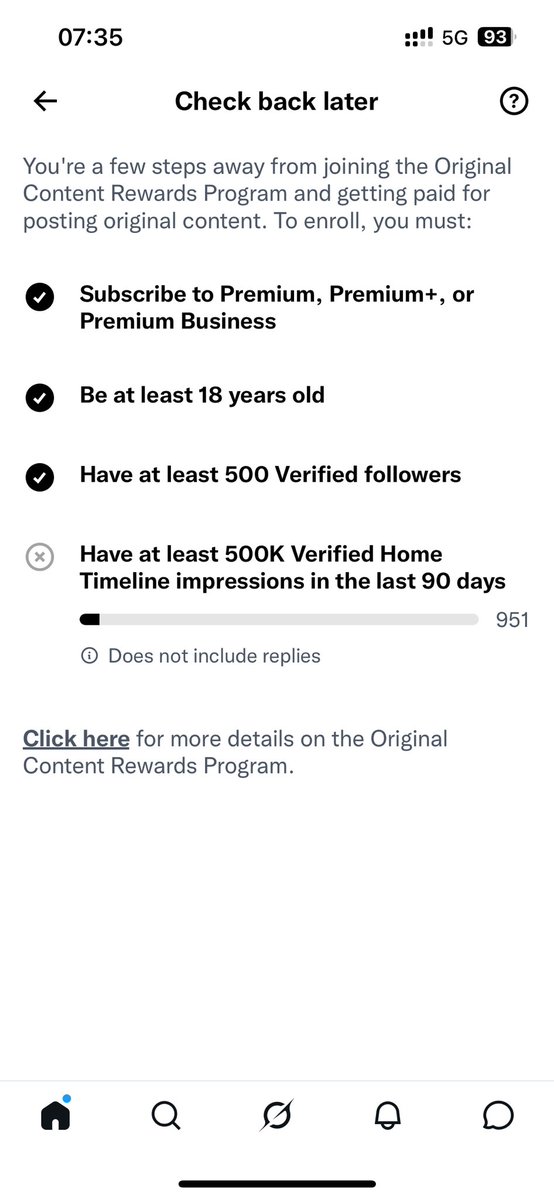The height and width of the screenshot is (1199, 554).
Task: Tap the 5G battery status indicator
Action: [495, 37]
